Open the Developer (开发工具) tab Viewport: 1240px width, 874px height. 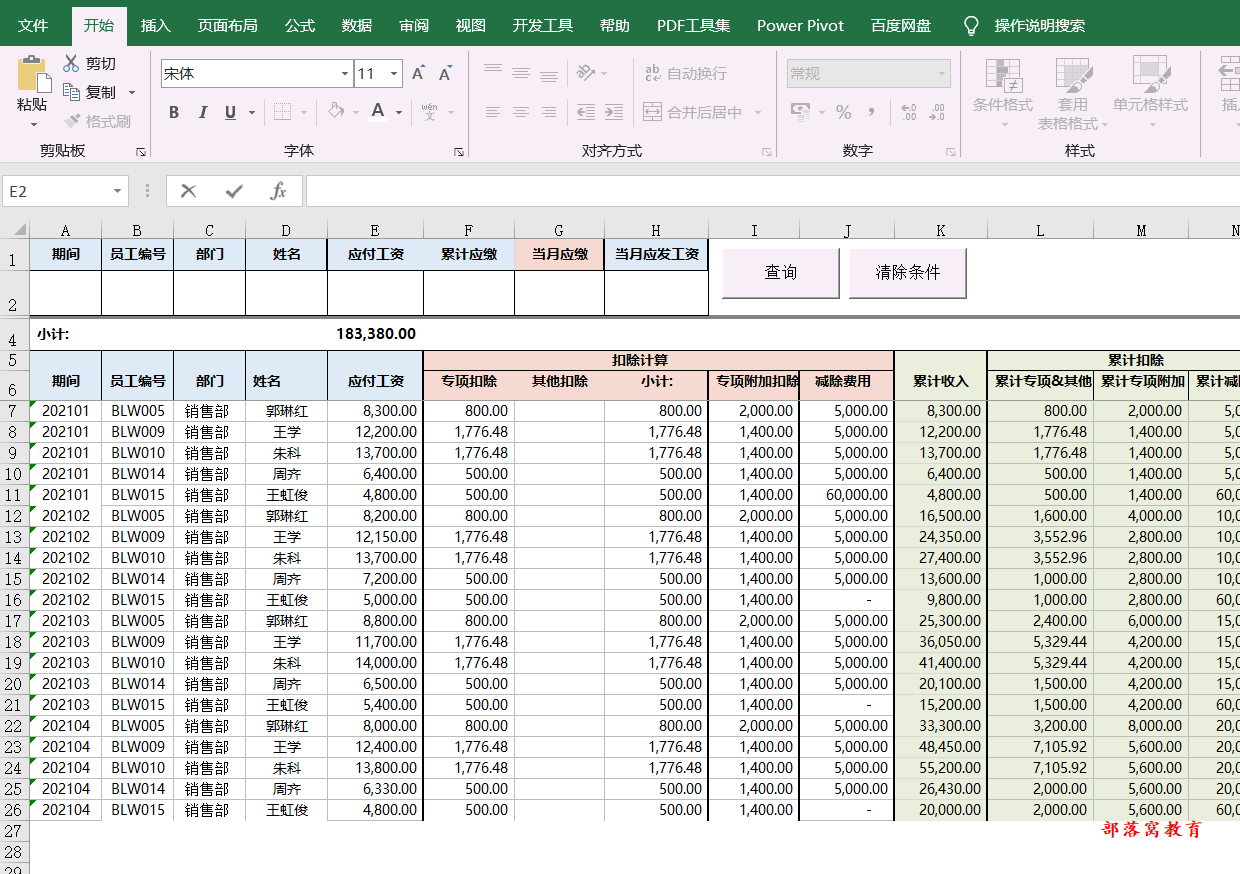tap(543, 26)
